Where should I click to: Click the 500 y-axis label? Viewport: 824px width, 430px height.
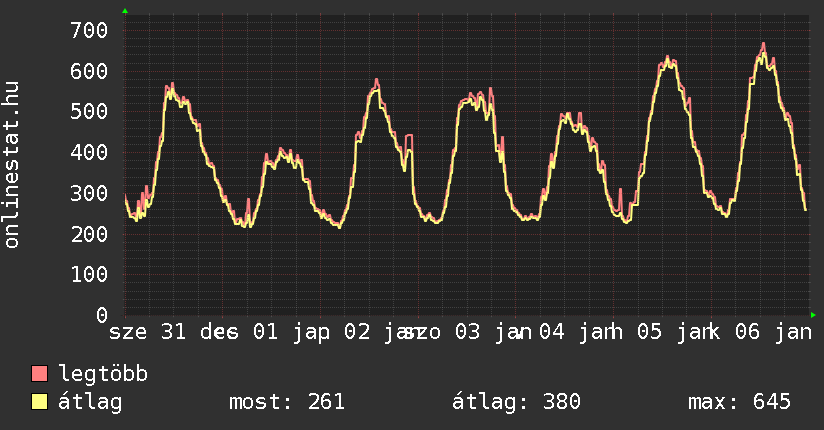pos(88,111)
